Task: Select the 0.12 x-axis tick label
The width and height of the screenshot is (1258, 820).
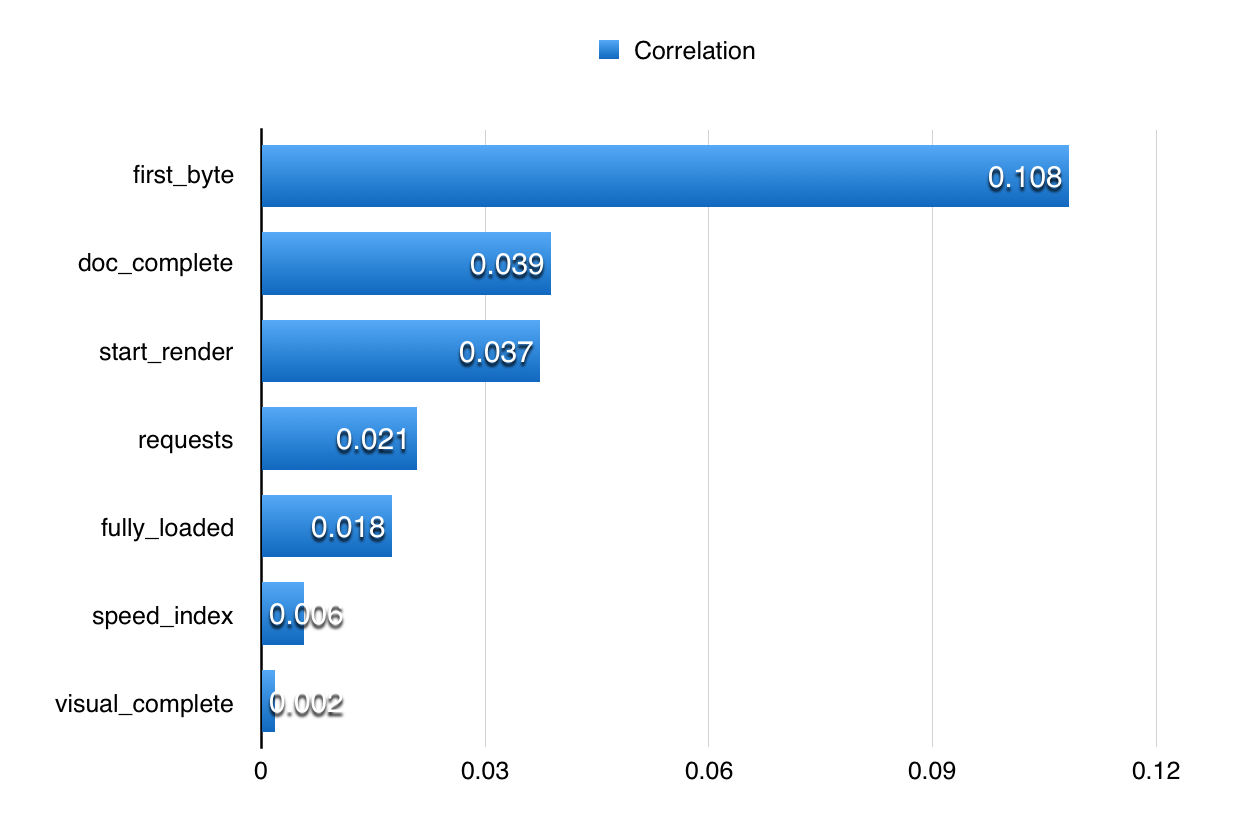Action: tap(1155, 772)
